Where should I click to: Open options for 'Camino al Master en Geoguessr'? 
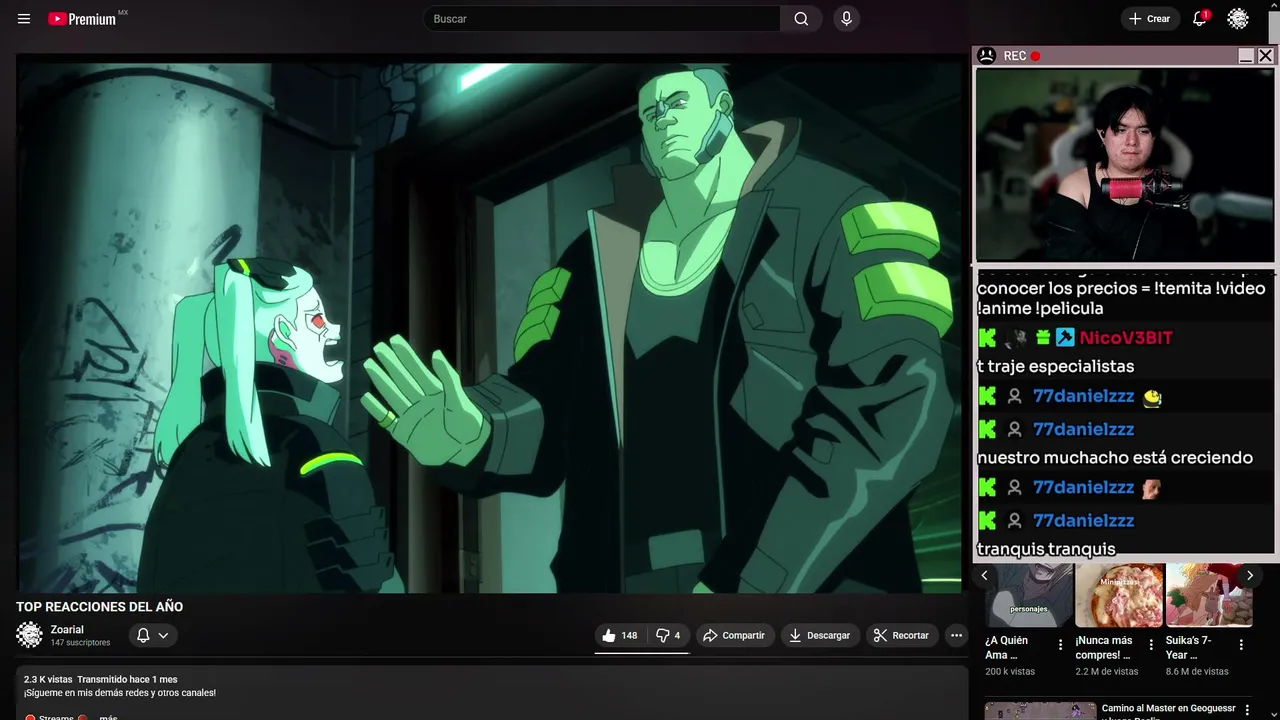[x=1247, y=710]
